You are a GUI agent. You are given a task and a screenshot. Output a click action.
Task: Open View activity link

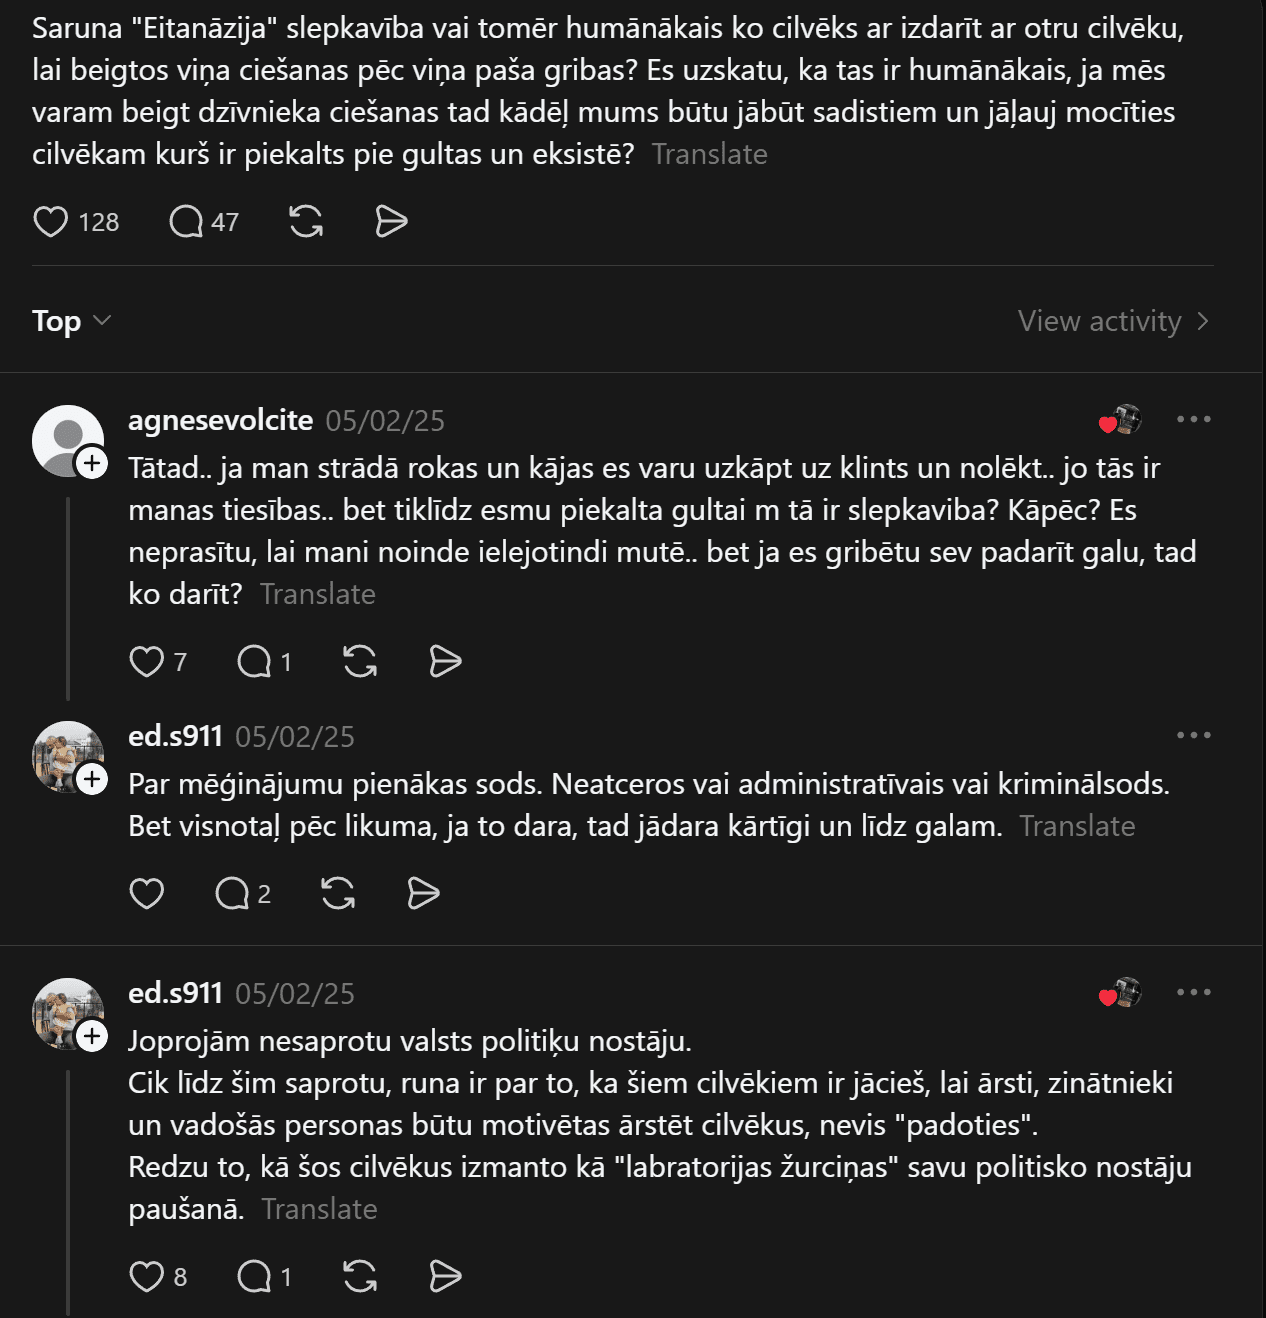tap(1113, 321)
